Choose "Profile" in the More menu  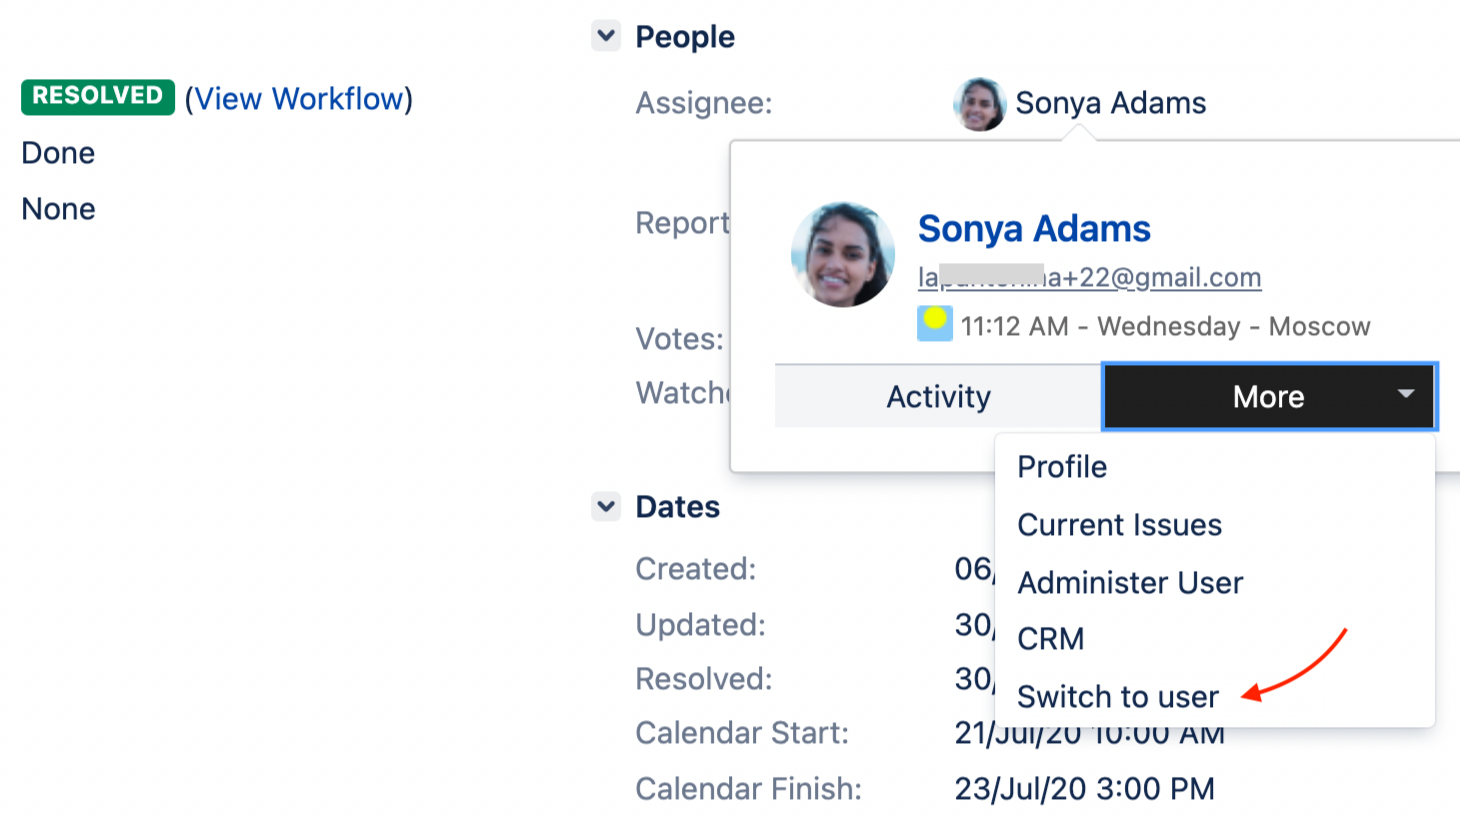[x=1061, y=466]
